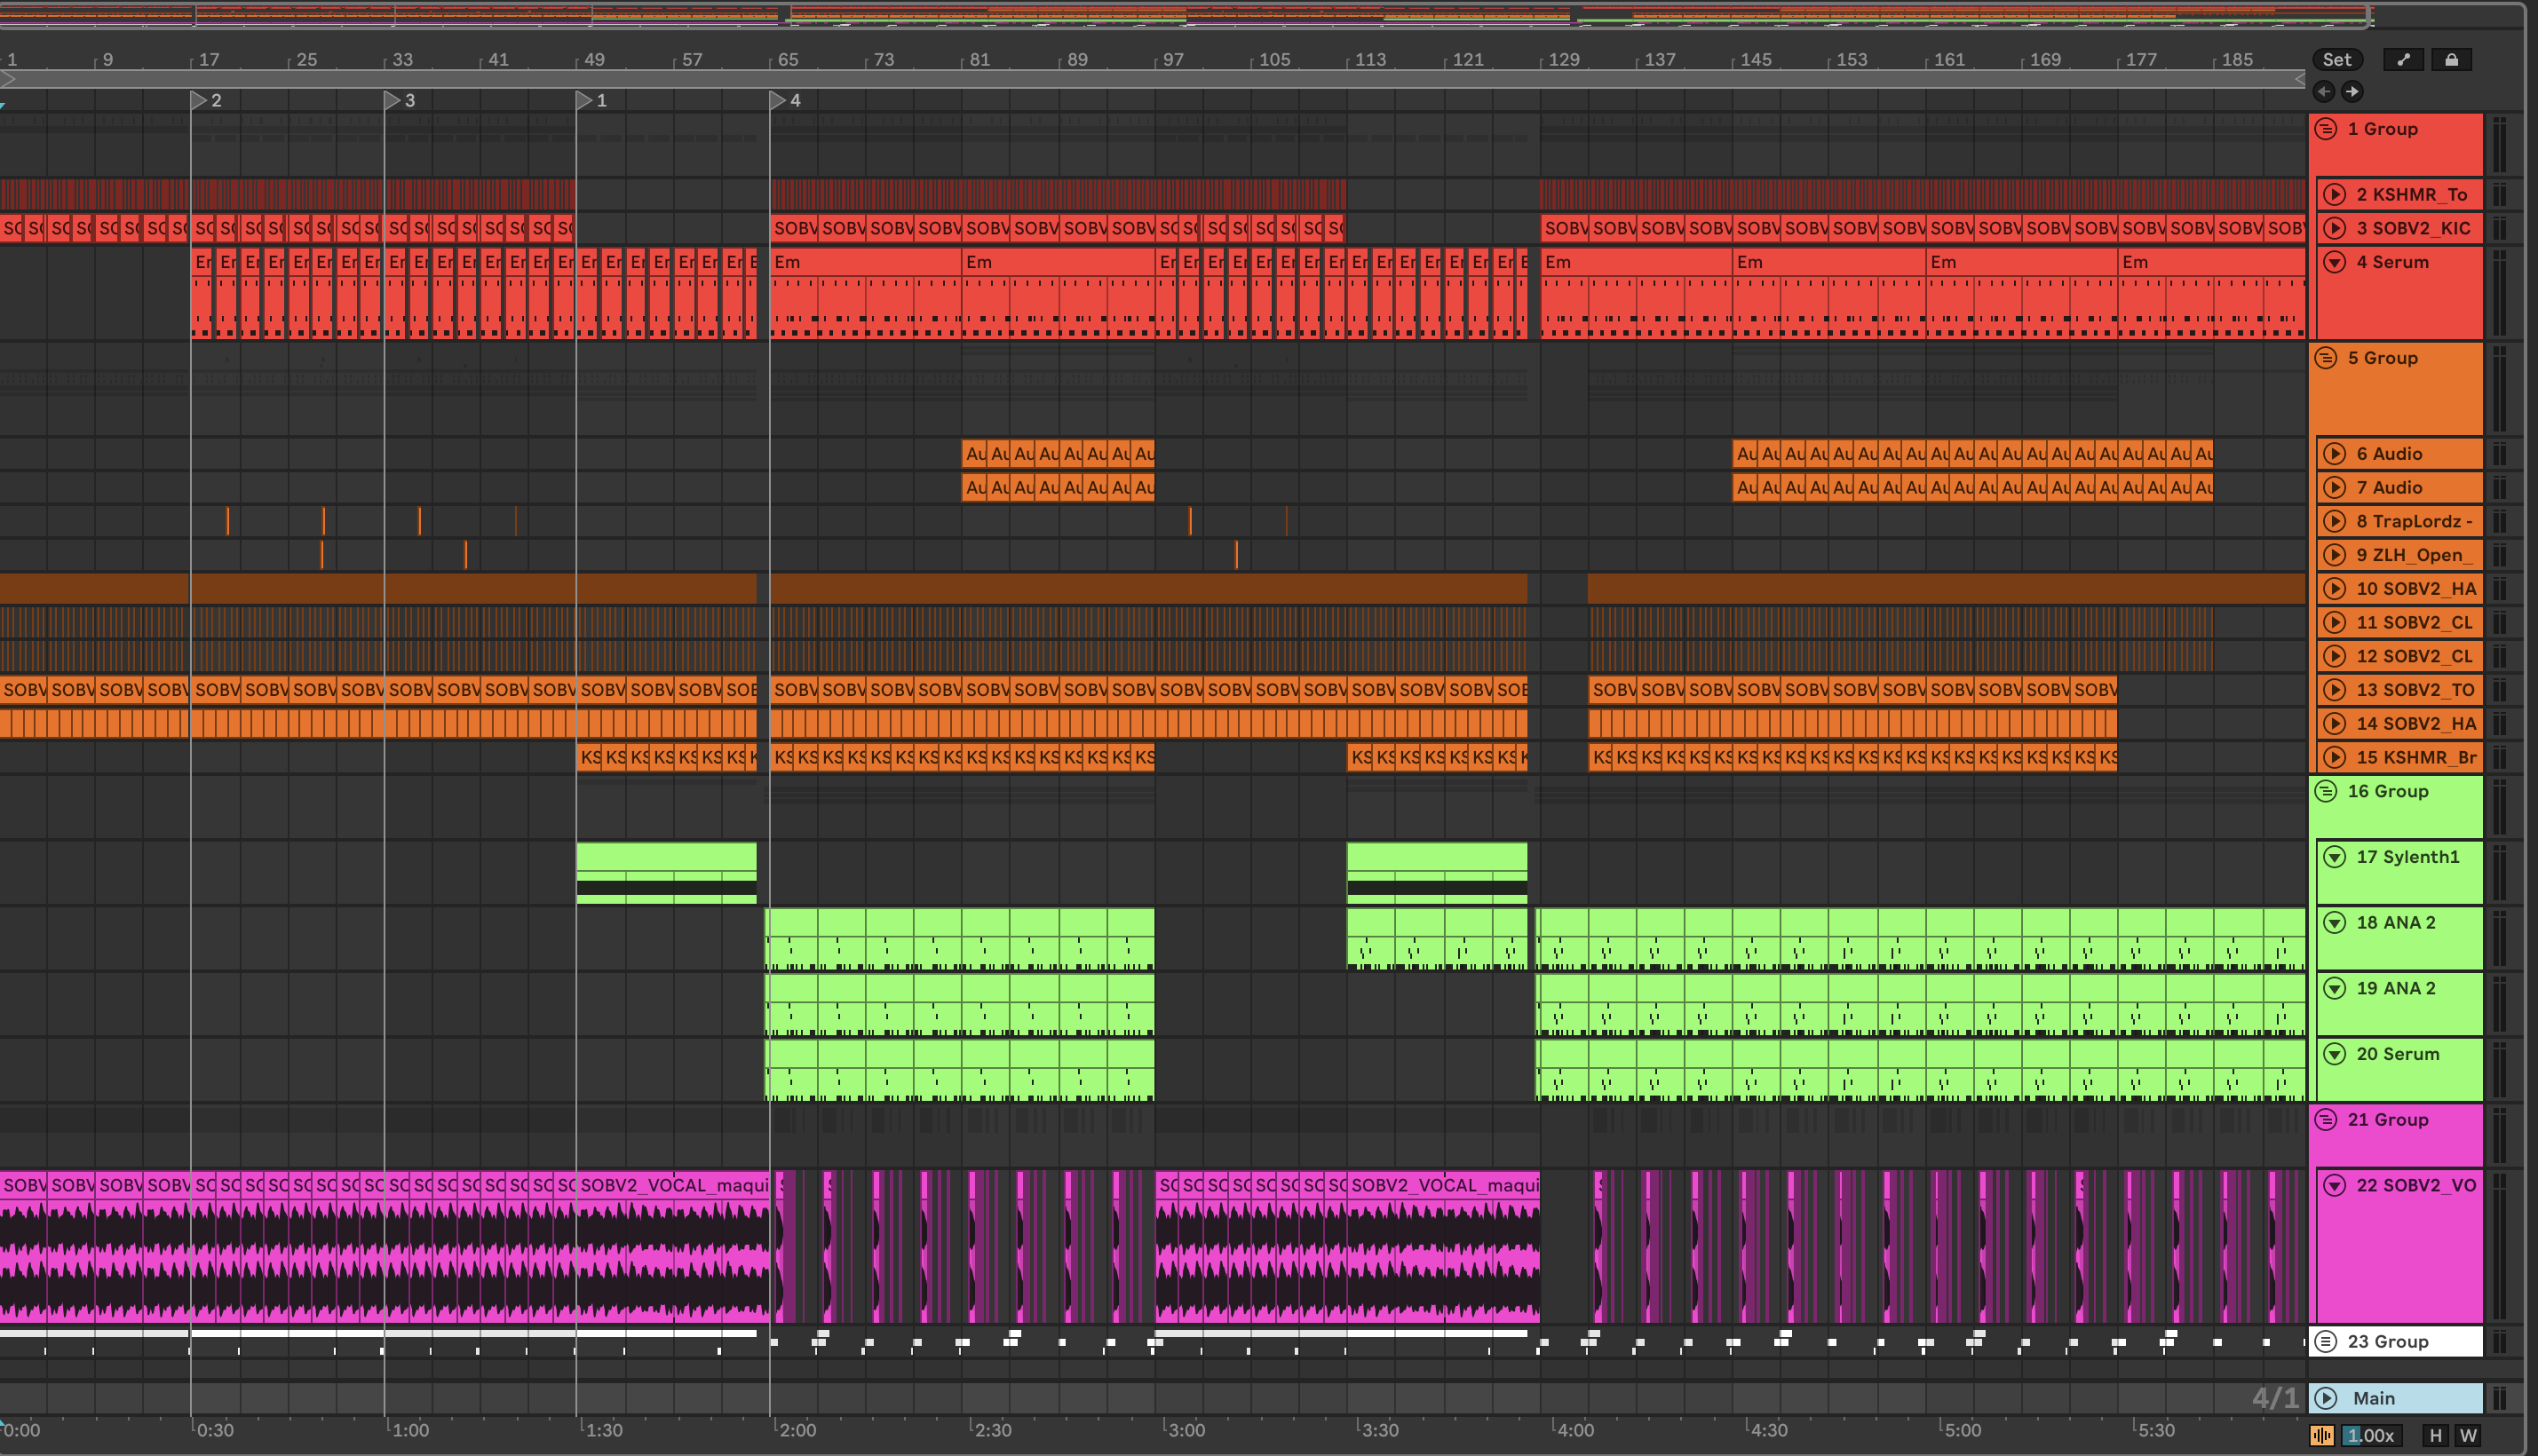Unfold the 8 TrapLordz track arrow
This screenshot has width=2538, height=1456.
click(2335, 521)
